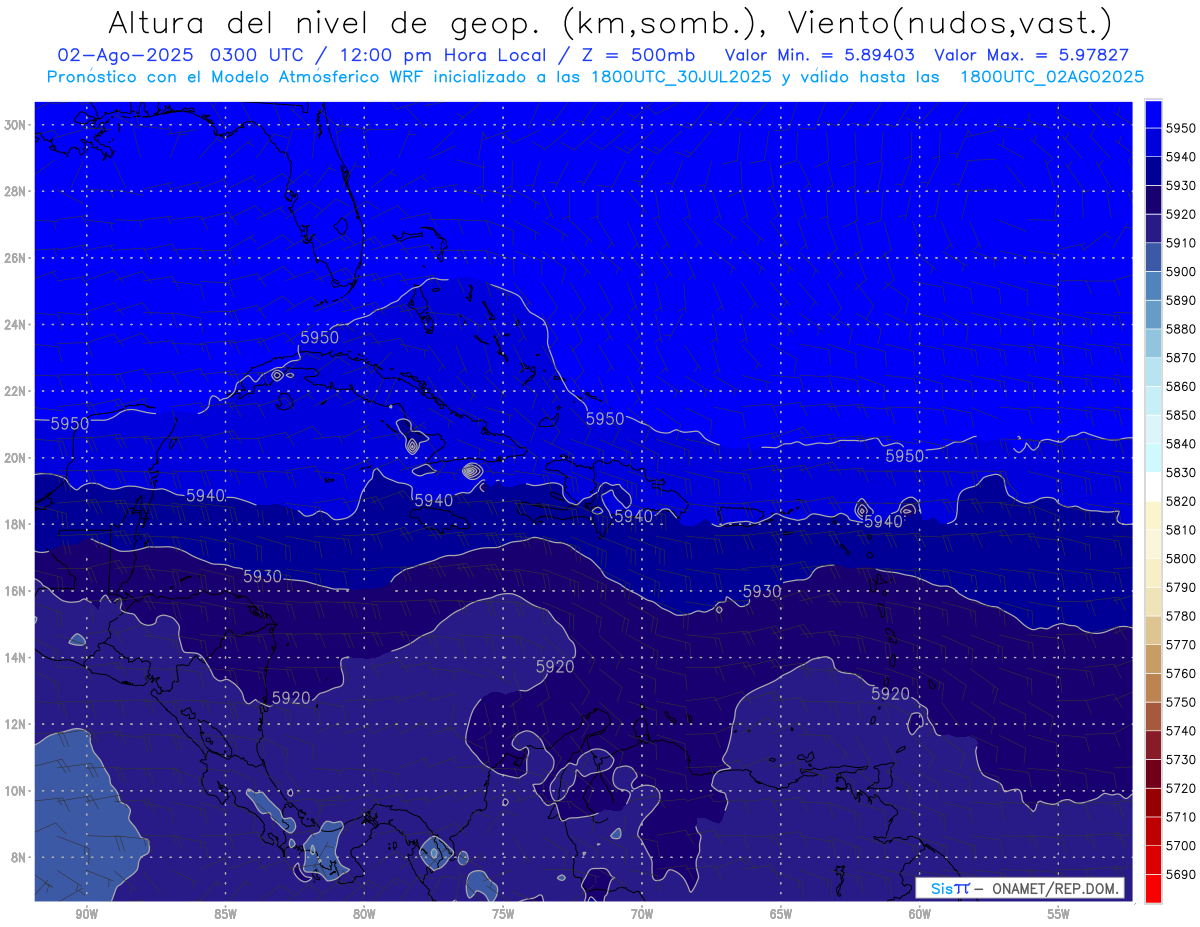The width and height of the screenshot is (1200, 927).
Task: Click the 20N latitude label
Action: tap(15, 458)
